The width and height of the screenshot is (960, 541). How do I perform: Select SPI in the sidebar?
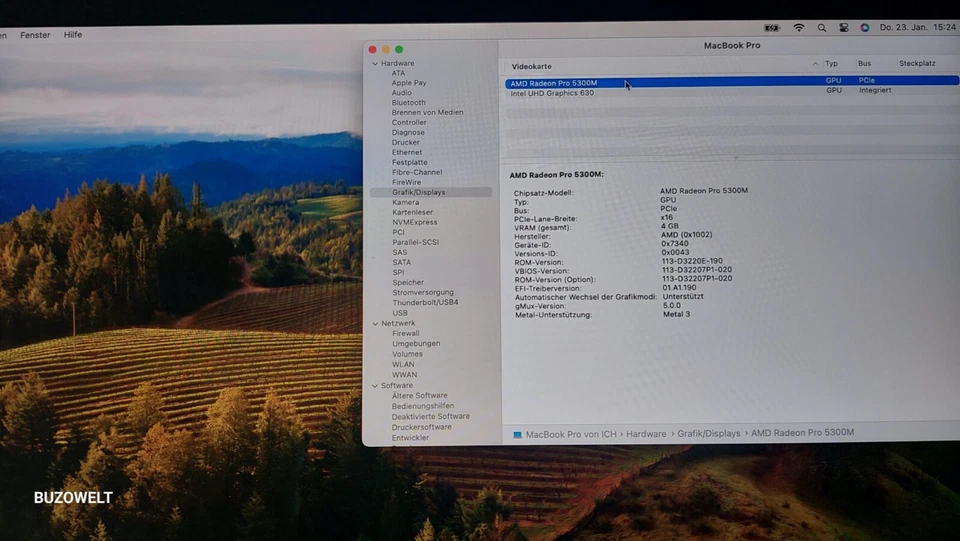pyautogui.click(x=399, y=272)
